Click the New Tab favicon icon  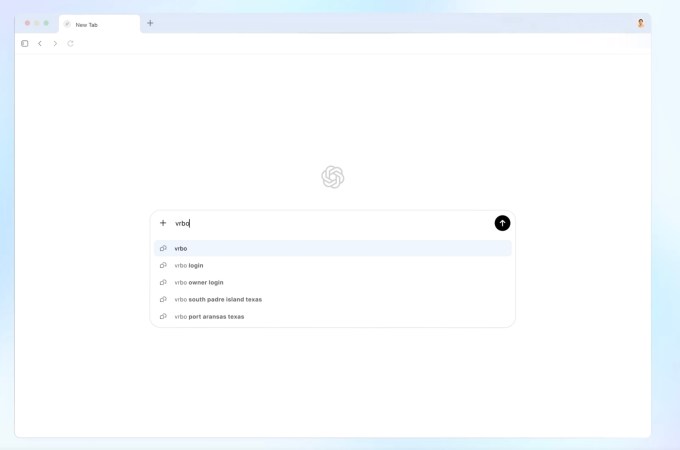(68, 24)
